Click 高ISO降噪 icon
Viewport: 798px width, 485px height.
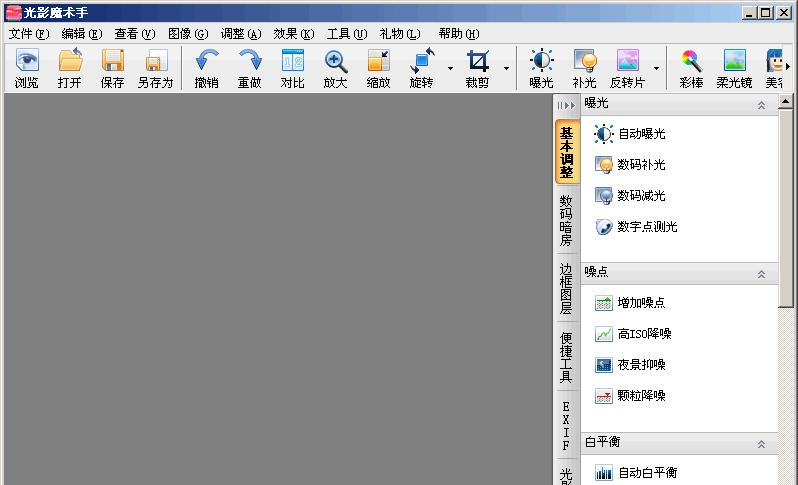coord(604,334)
